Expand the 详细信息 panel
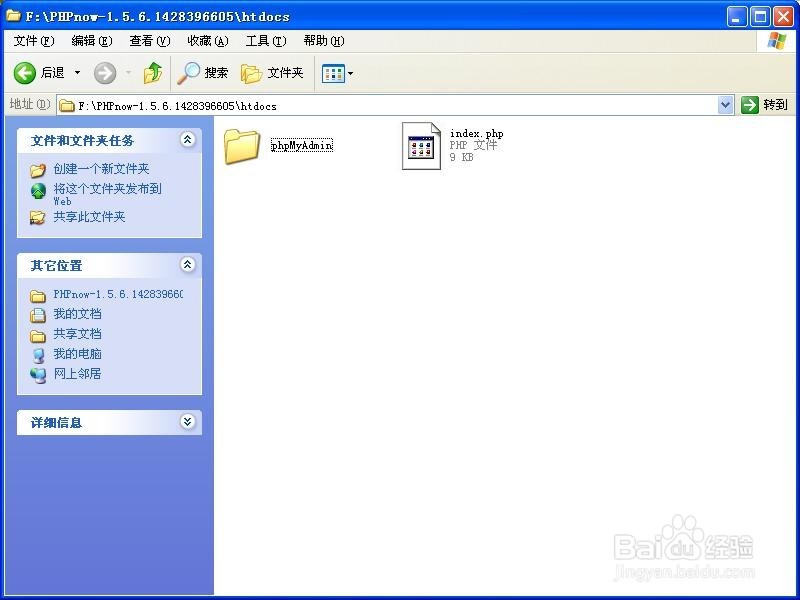The image size is (800, 600). click(188, 422)
